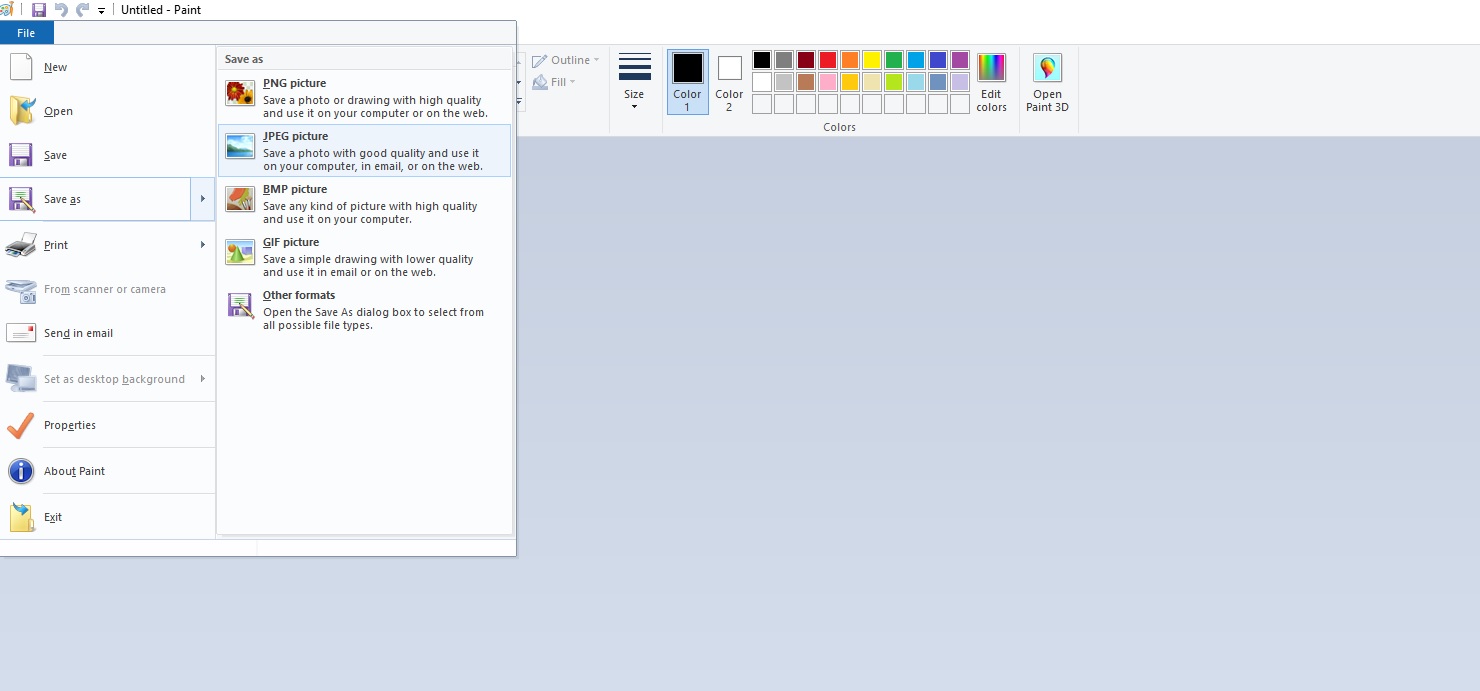
Task: Choose Properties from the File menu
Action: 108,425
